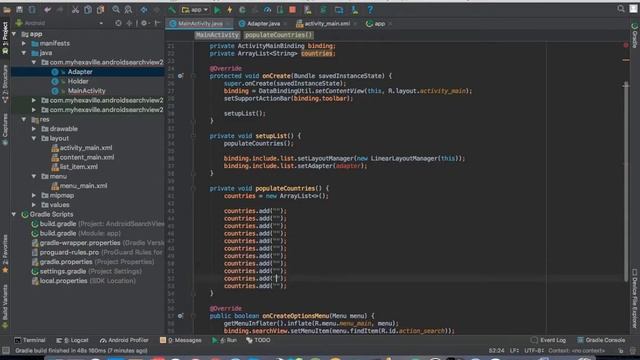Screen dimensions: 640x360
Task: Click the Apply Changes lightning icon
Action: coord(230,9)
